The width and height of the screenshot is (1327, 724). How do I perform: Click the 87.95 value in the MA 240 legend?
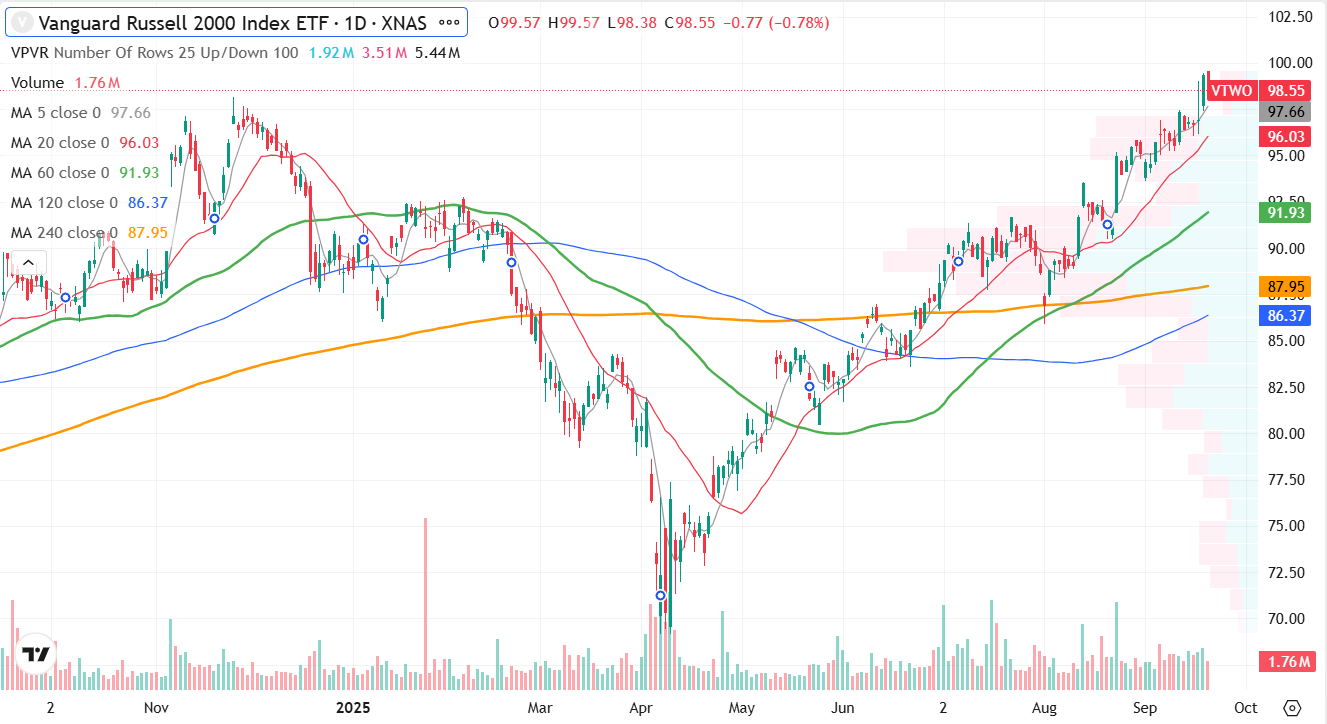147,232
